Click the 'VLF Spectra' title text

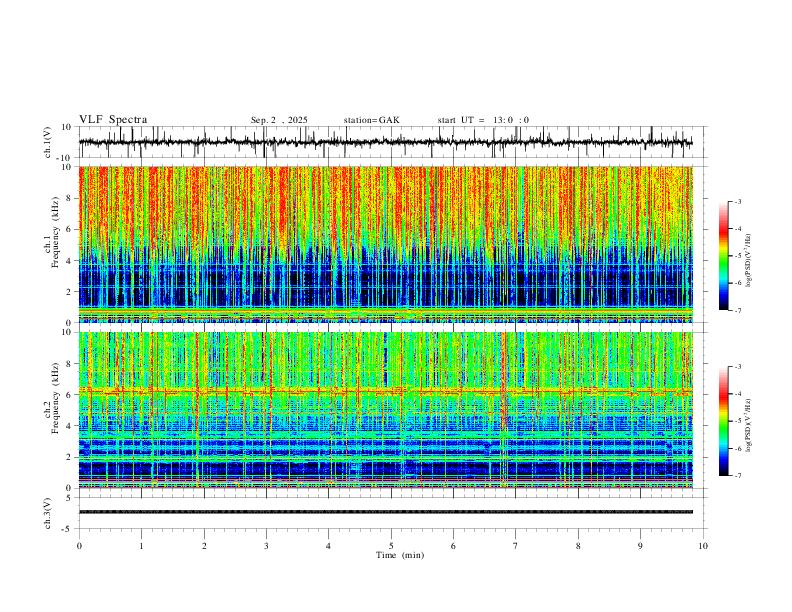(113, 120)
